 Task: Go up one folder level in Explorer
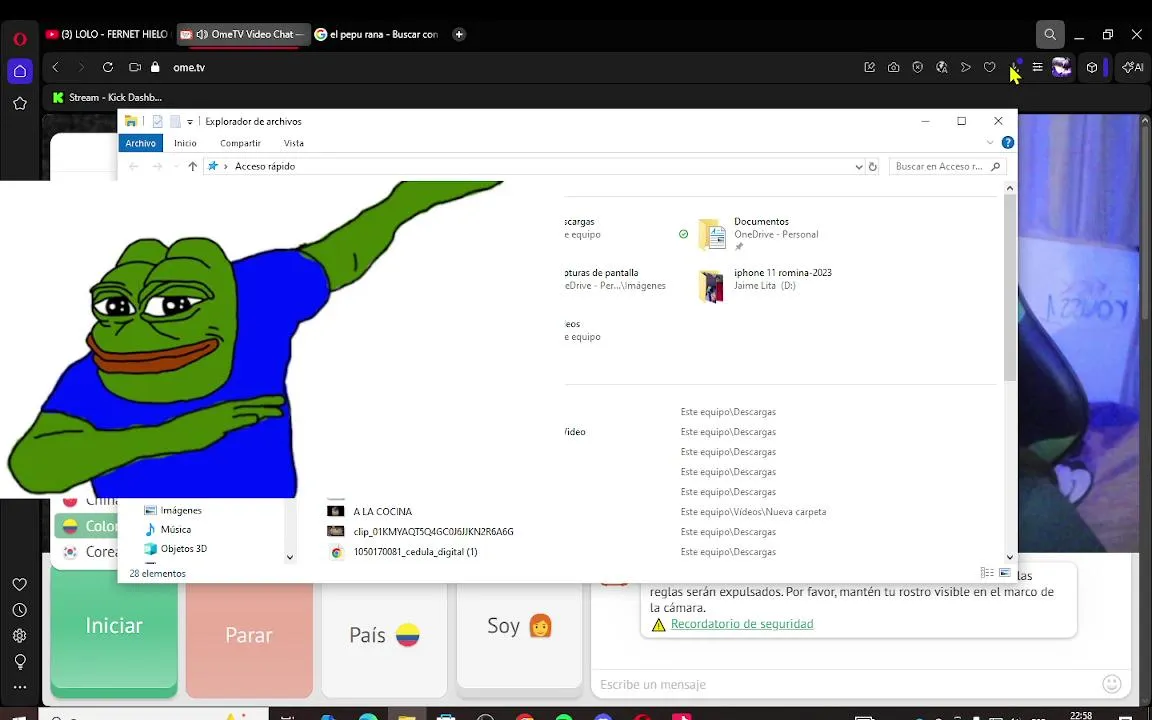[x=192, y=167]
